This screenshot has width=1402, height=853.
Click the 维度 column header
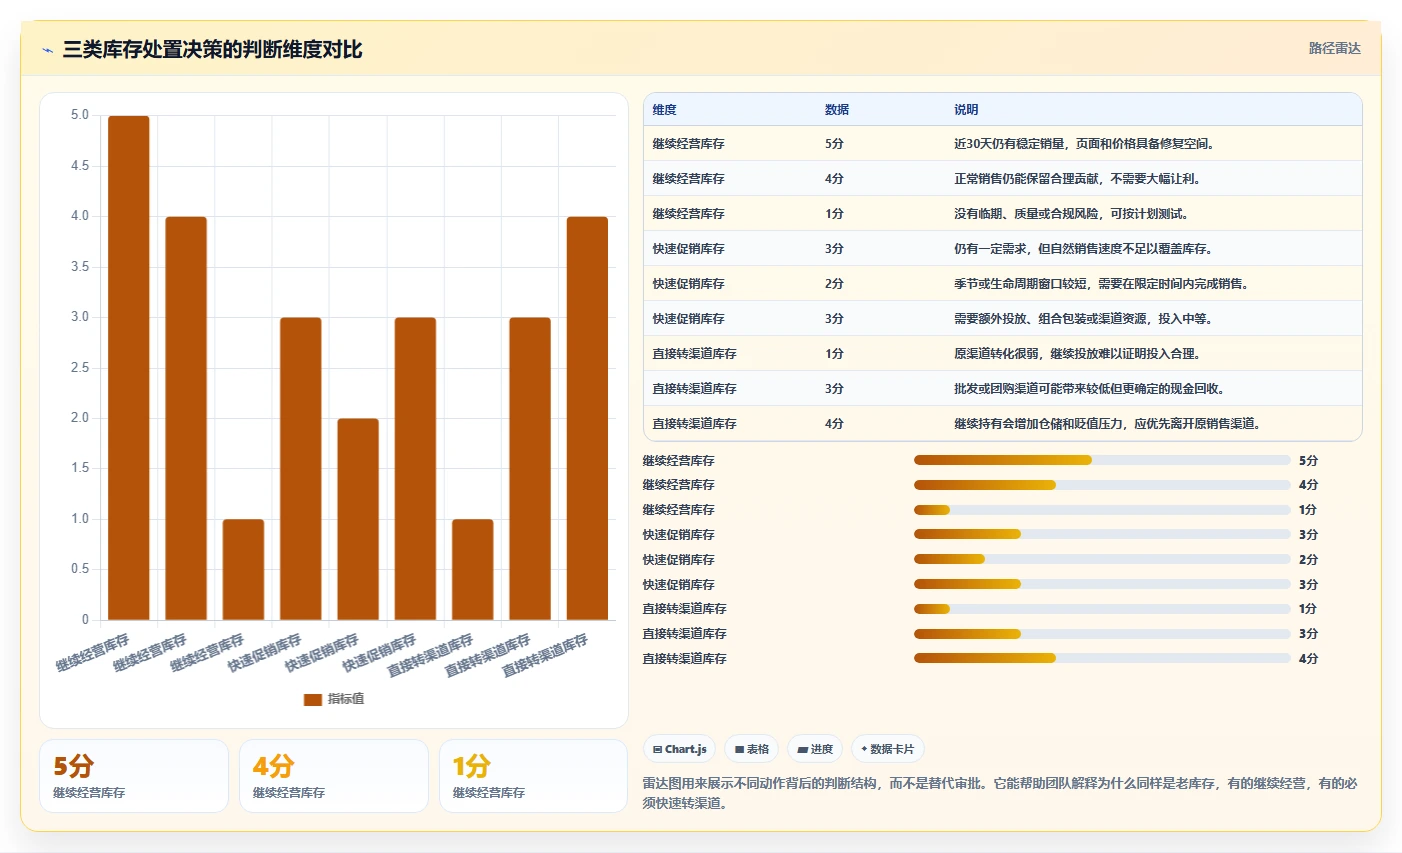point(664,110)
